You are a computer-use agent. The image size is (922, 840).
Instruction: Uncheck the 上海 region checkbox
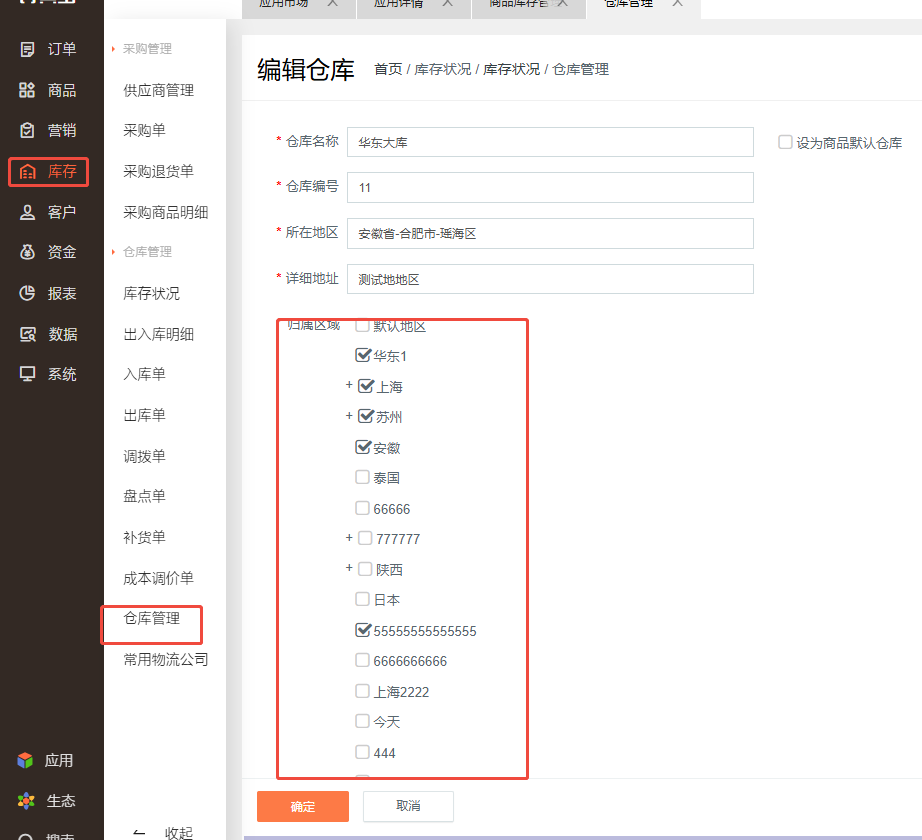pyautogui.click(x=366, y=386)
